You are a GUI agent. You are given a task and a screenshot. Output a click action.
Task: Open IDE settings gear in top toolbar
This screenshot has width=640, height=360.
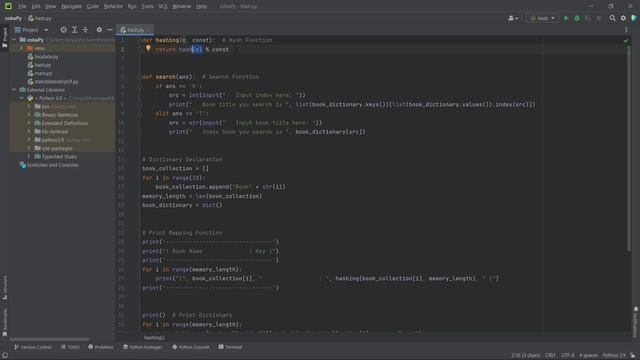(x=623, y=18)
